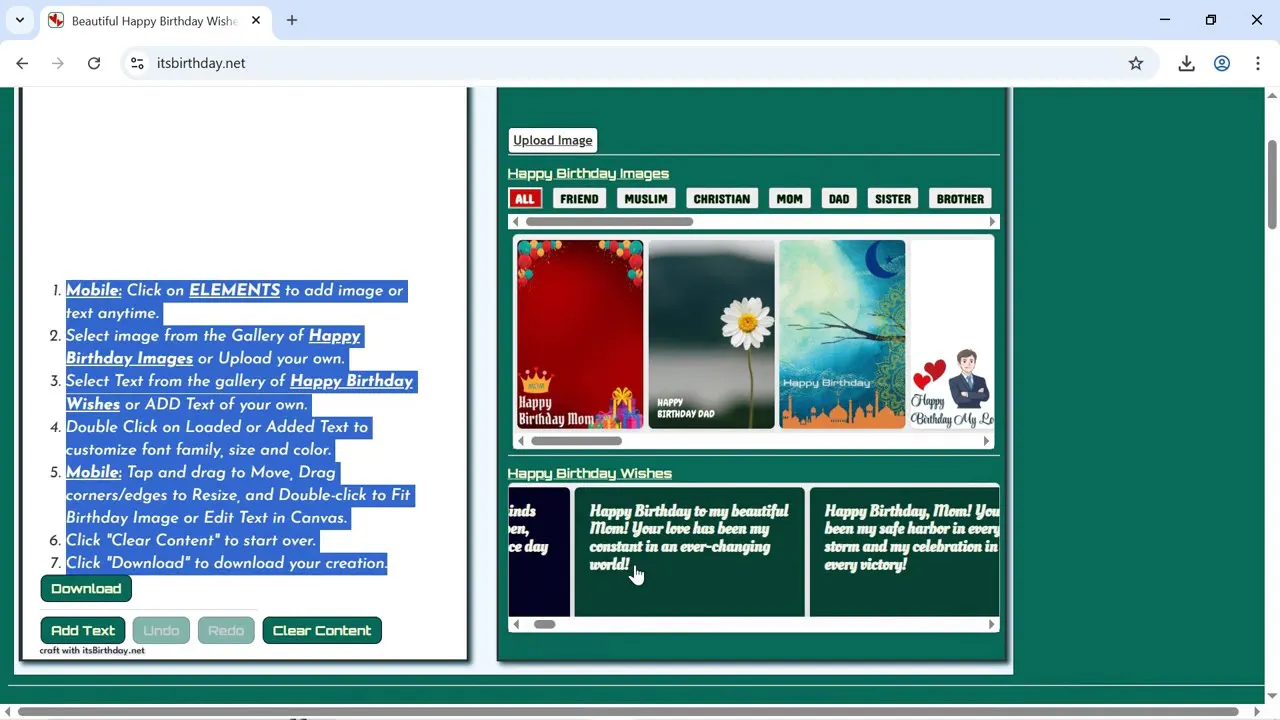
Task: Click the Upload Image button
Action: click(x=553, y=140)
